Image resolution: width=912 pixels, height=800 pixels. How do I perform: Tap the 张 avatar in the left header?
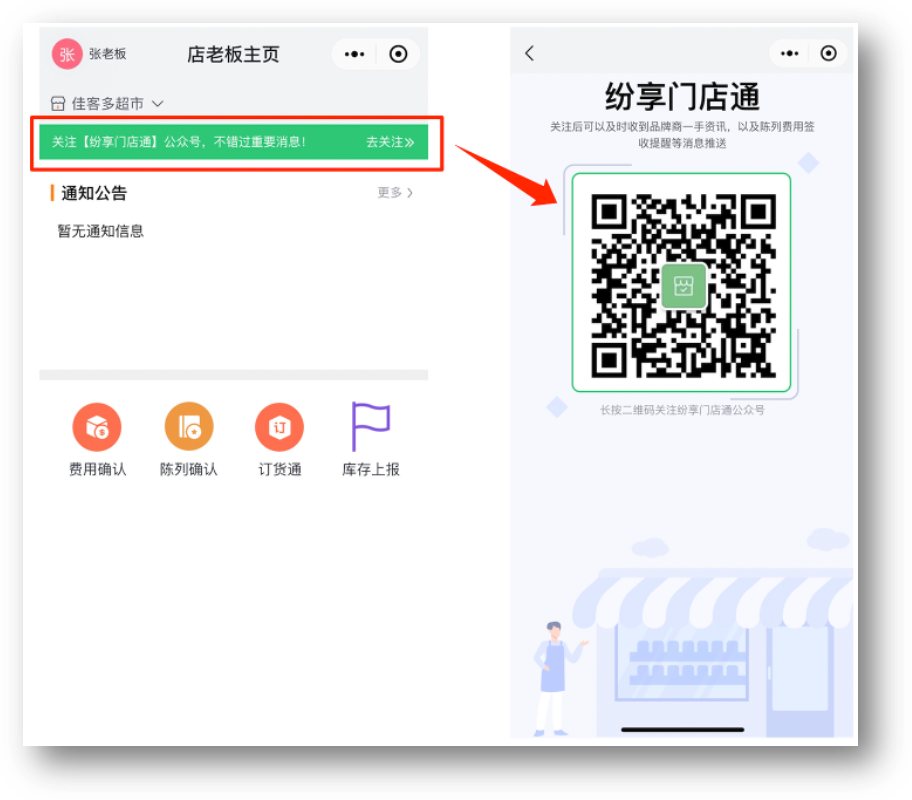[x=67, y=54]
